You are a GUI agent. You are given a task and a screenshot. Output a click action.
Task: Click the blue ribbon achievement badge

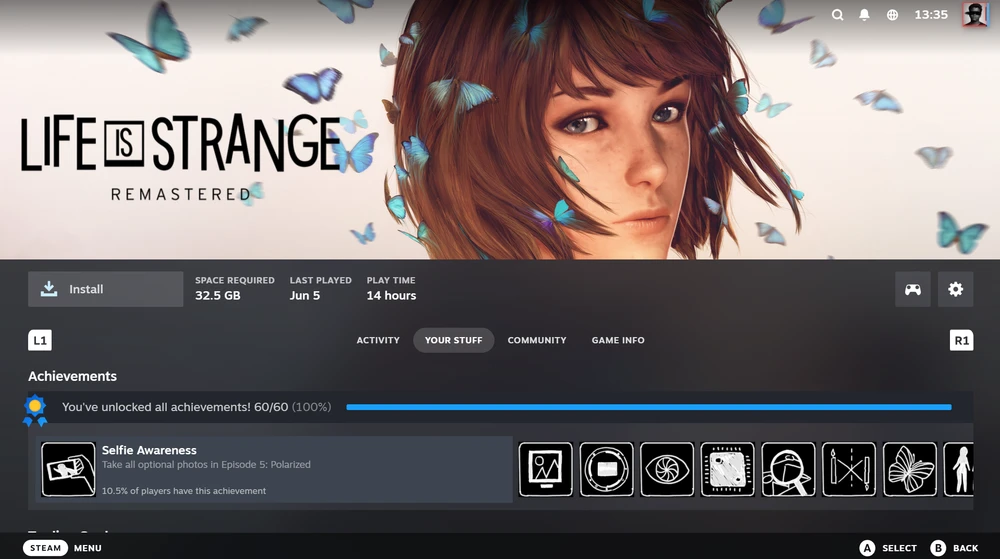click(x=35, y=410)
